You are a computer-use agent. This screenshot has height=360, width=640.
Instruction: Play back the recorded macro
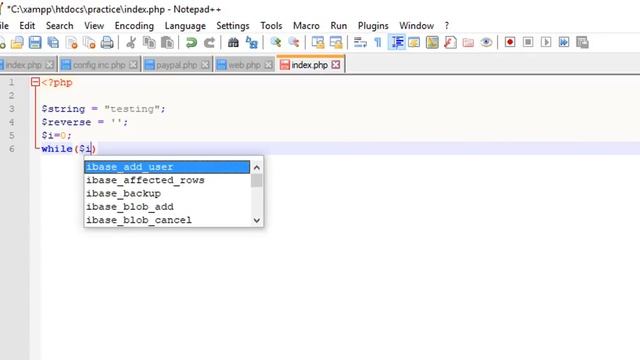[546, 42]
